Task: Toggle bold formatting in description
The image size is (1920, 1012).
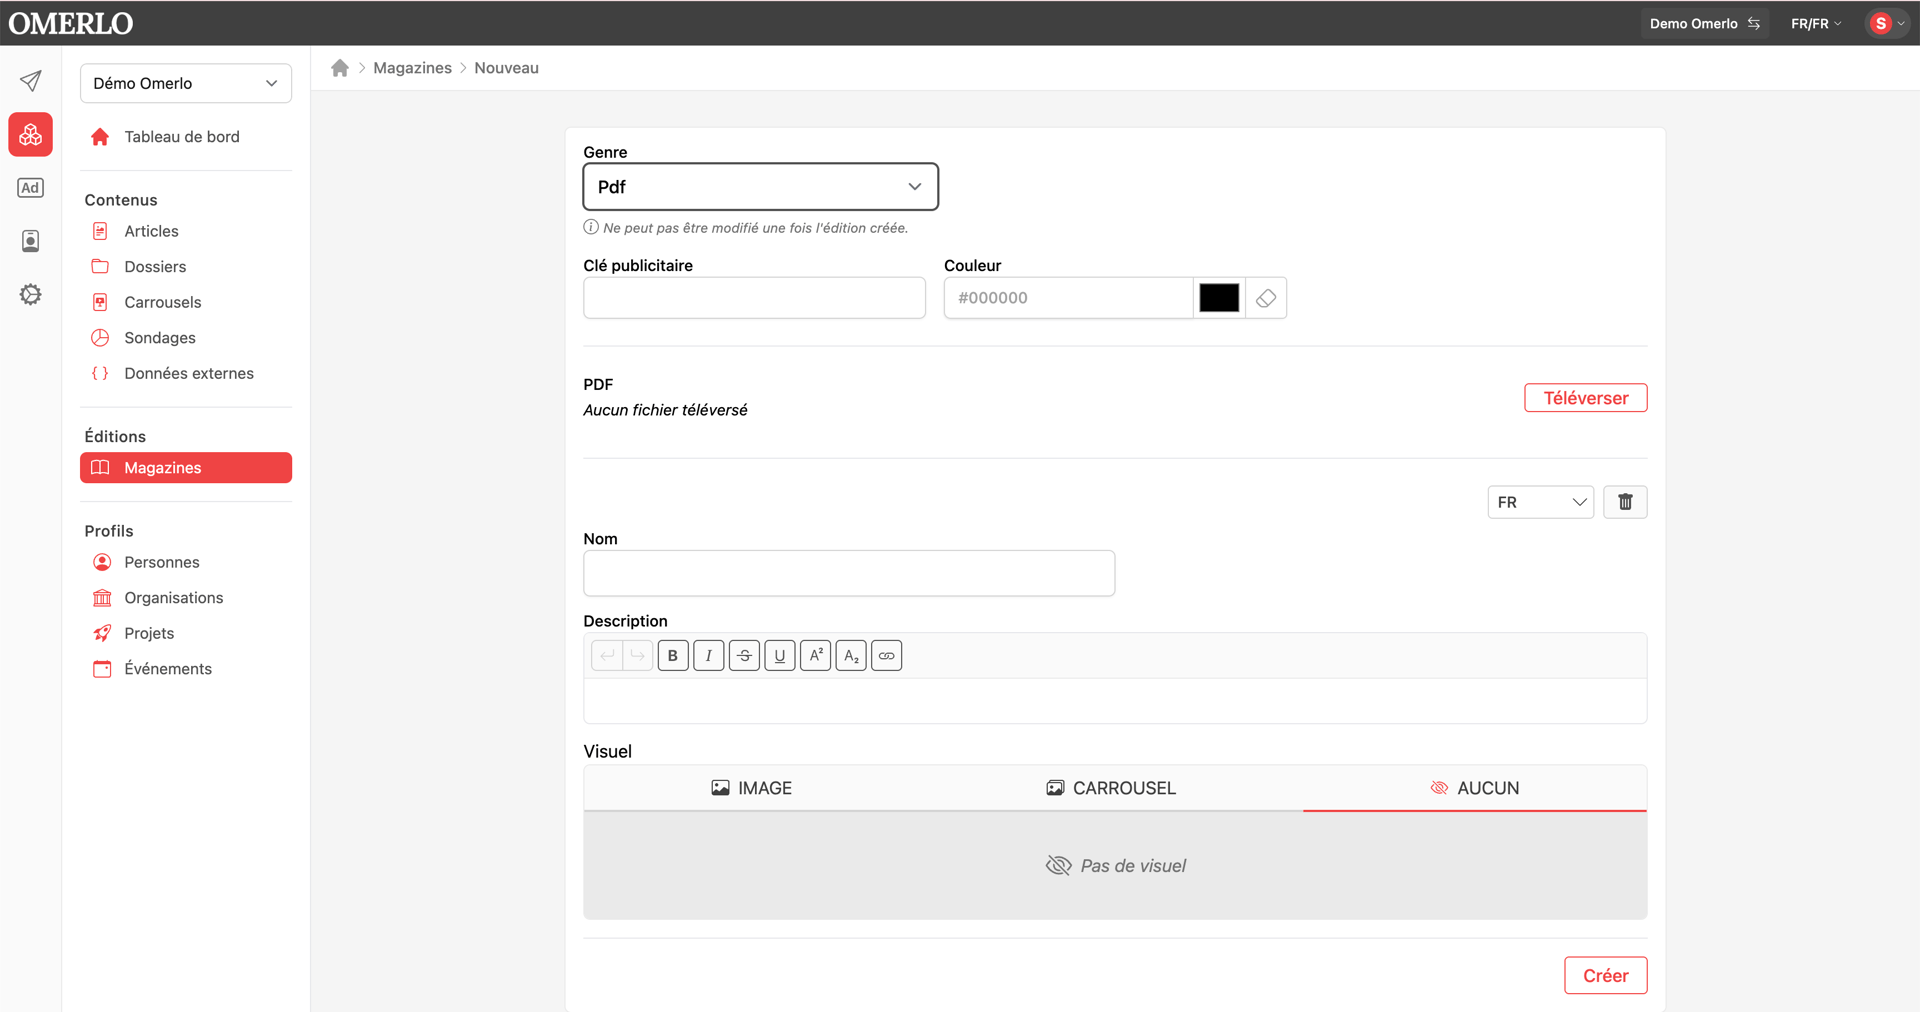Action: pyautogui.click(x=673, y=656)
